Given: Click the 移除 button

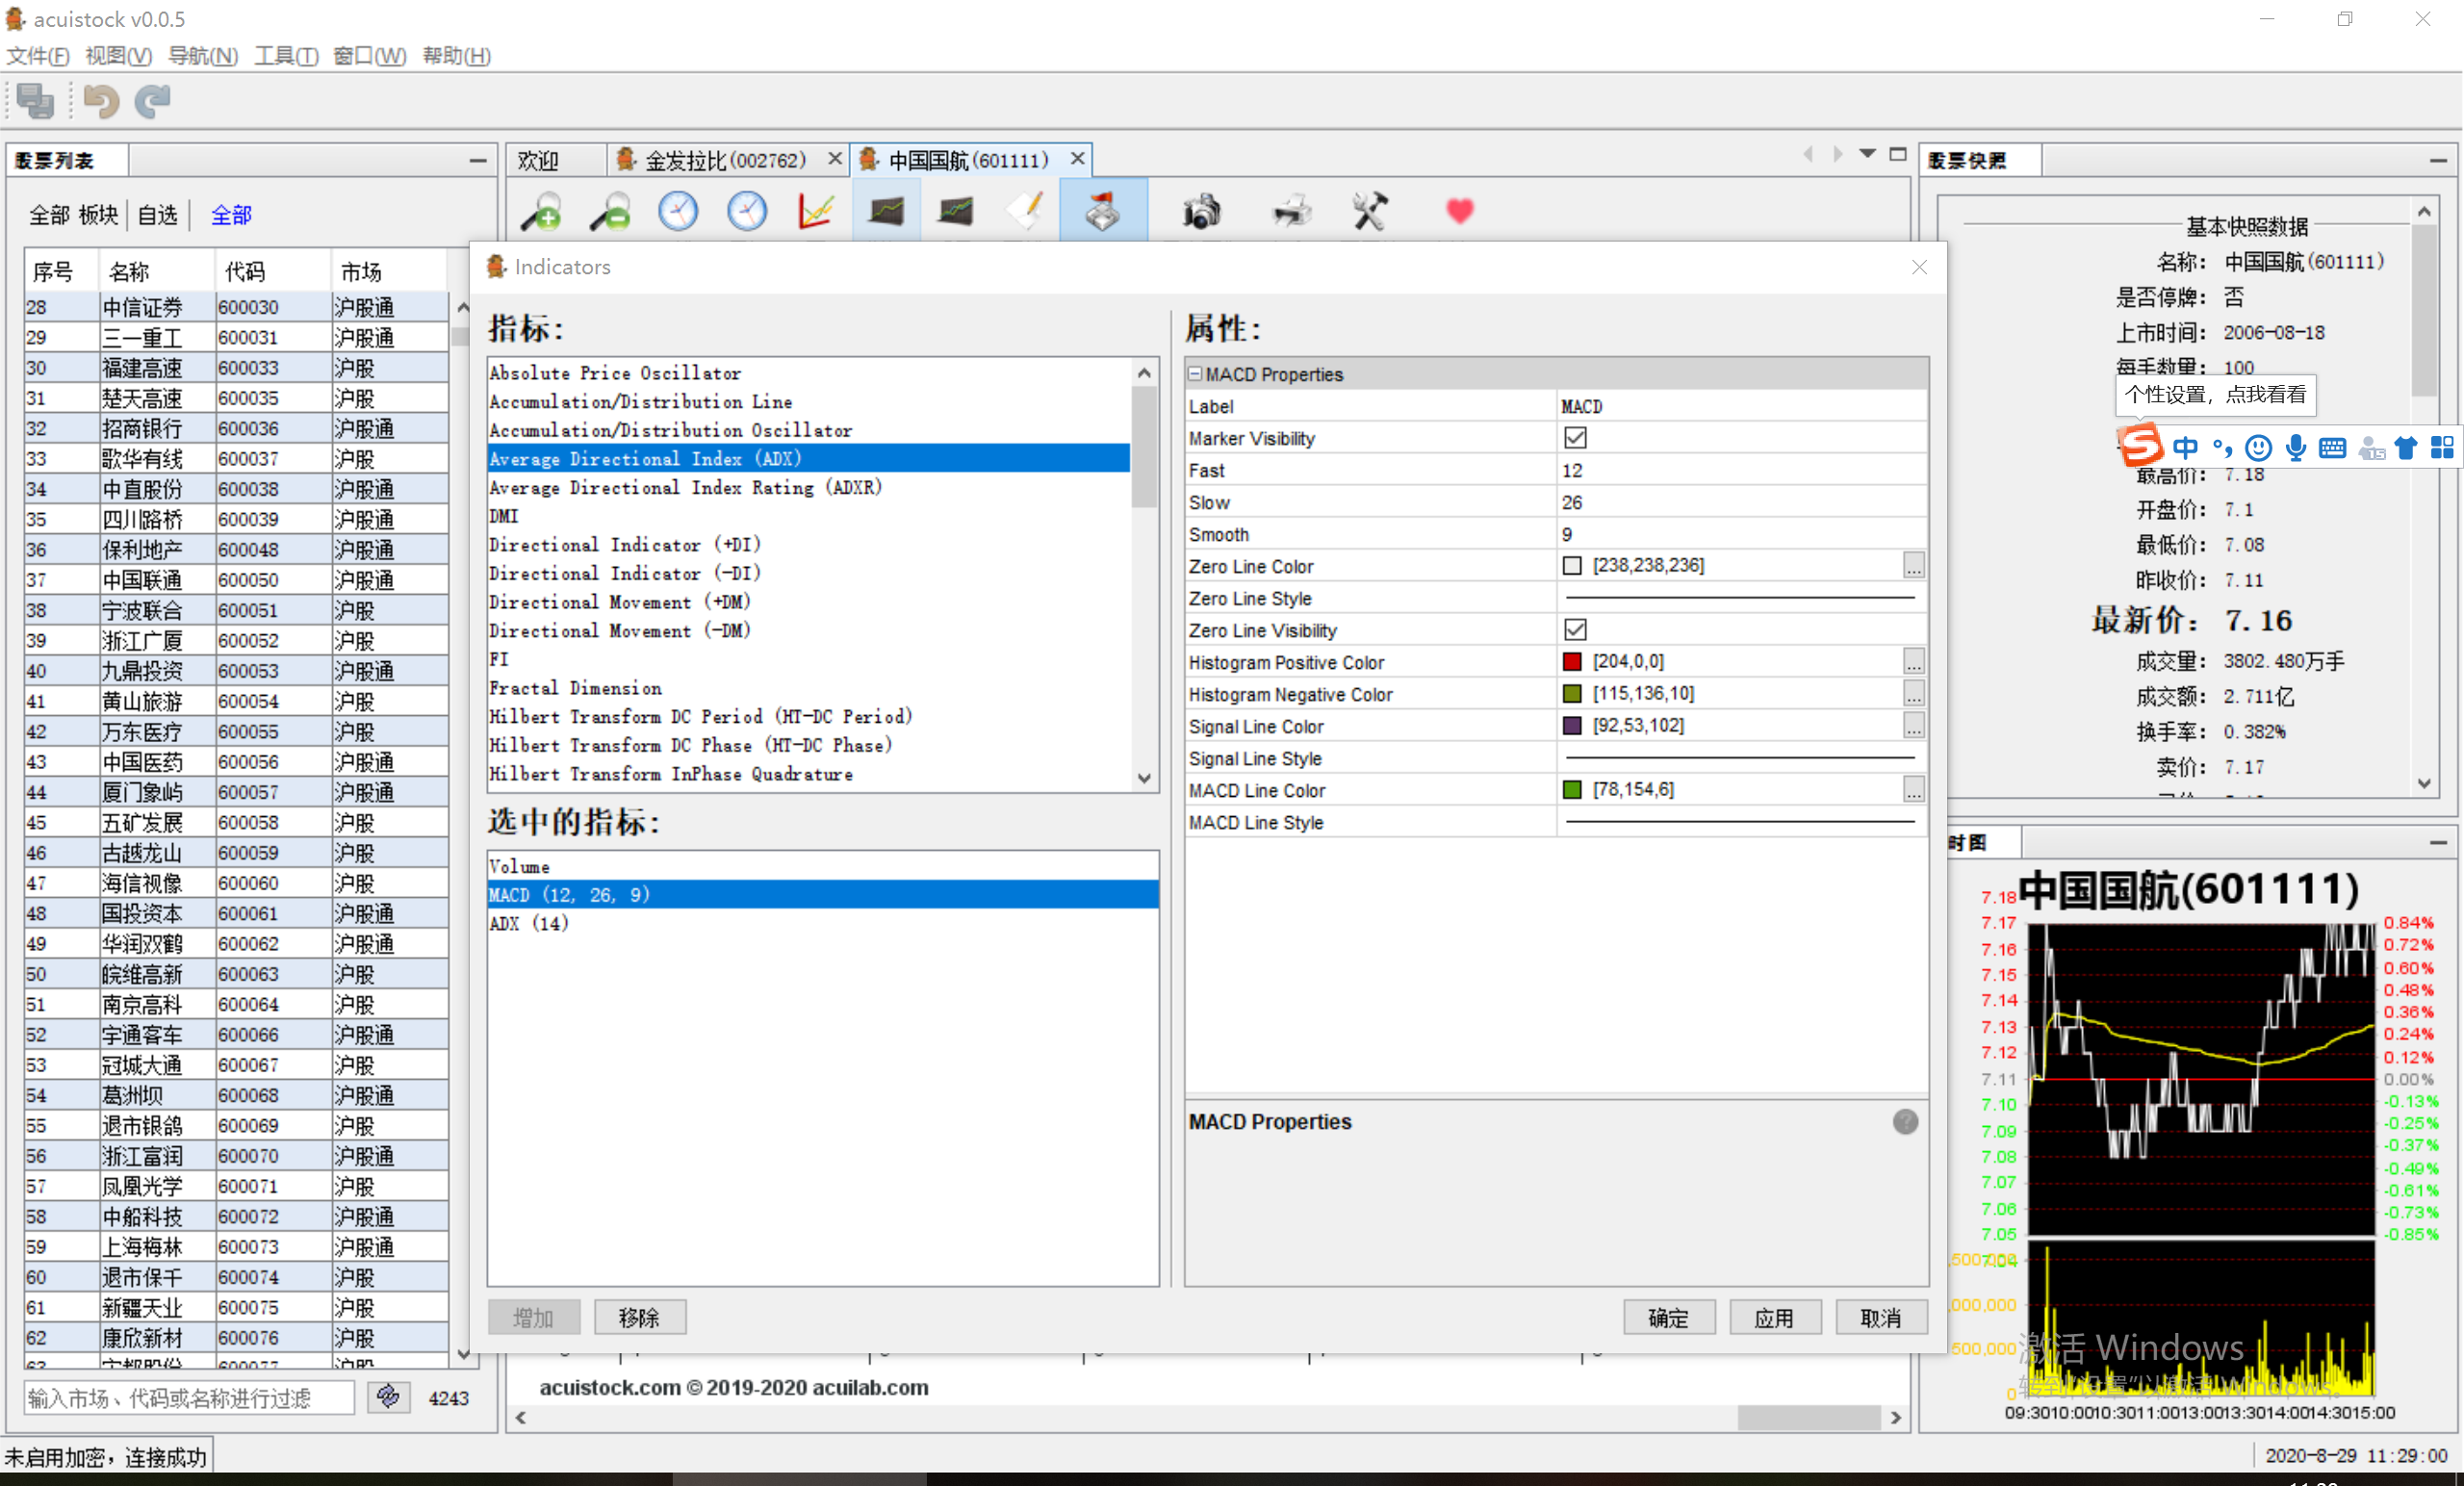Looking at the screenshot, I should coord(639,1317).
